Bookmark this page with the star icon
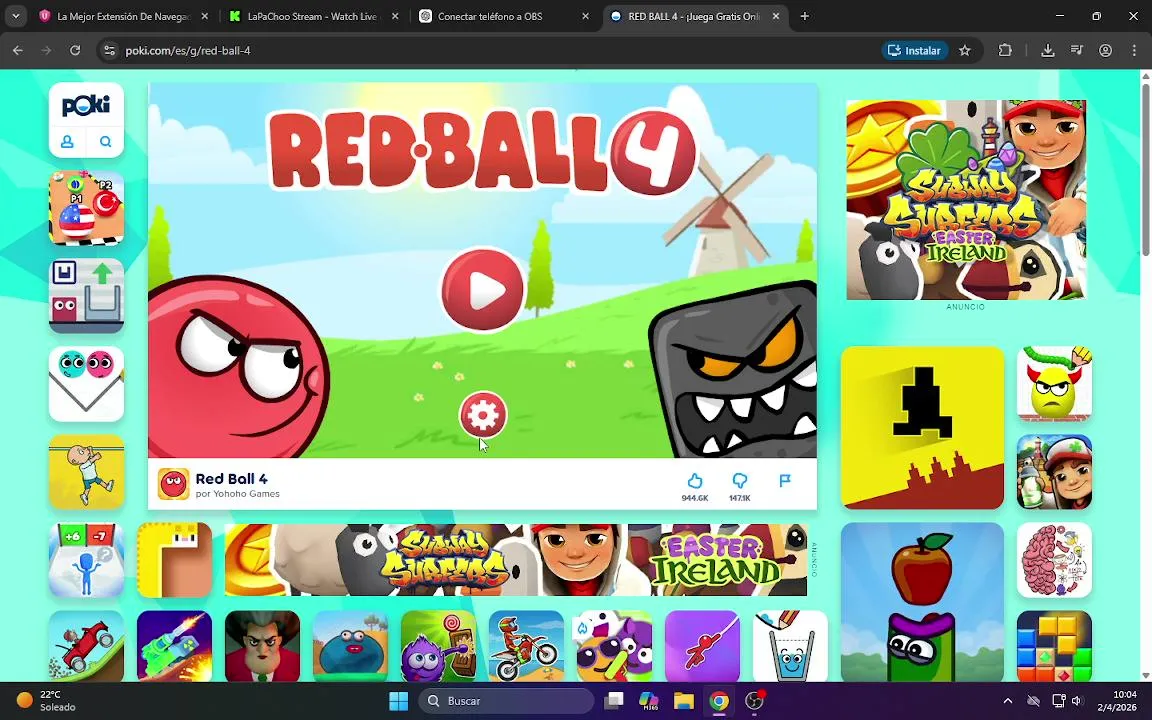The height and width of the screenshot is (720, 1152). click(x=965, y=51)
